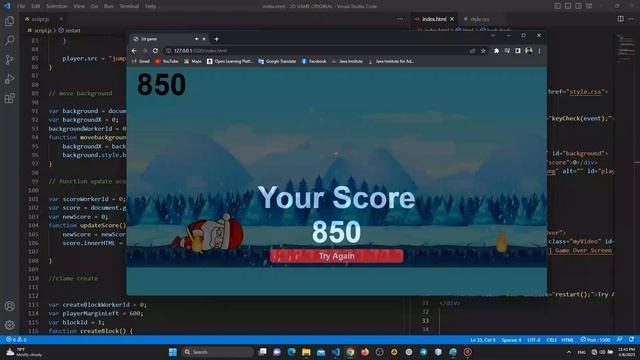Bookmark this page with the star icon
The height and width of the screenshot is (360, 640).
(483, 51)
